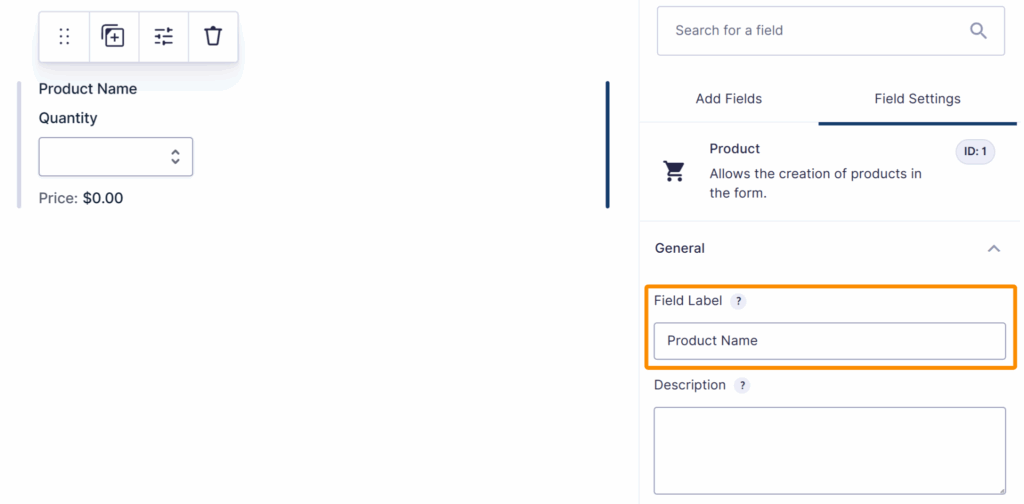Click inside the Description textarea
The image size is (1024, 504).
coord(829,449)
